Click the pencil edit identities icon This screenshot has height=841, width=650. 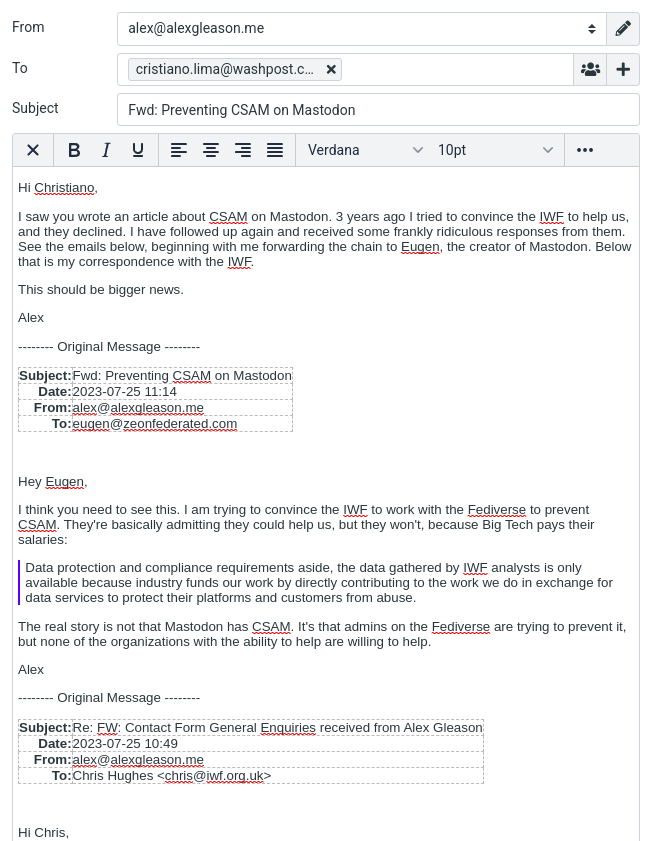pyautogui.click(x=623, y=28)
